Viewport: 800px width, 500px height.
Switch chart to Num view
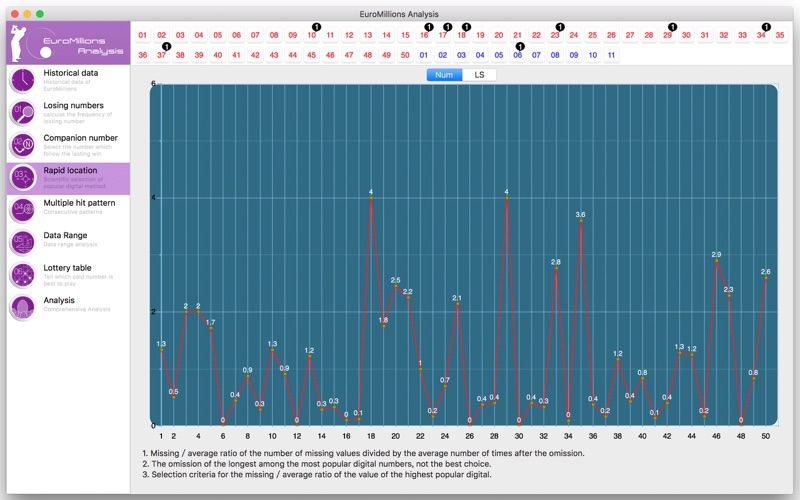click(x=444, y=75)
